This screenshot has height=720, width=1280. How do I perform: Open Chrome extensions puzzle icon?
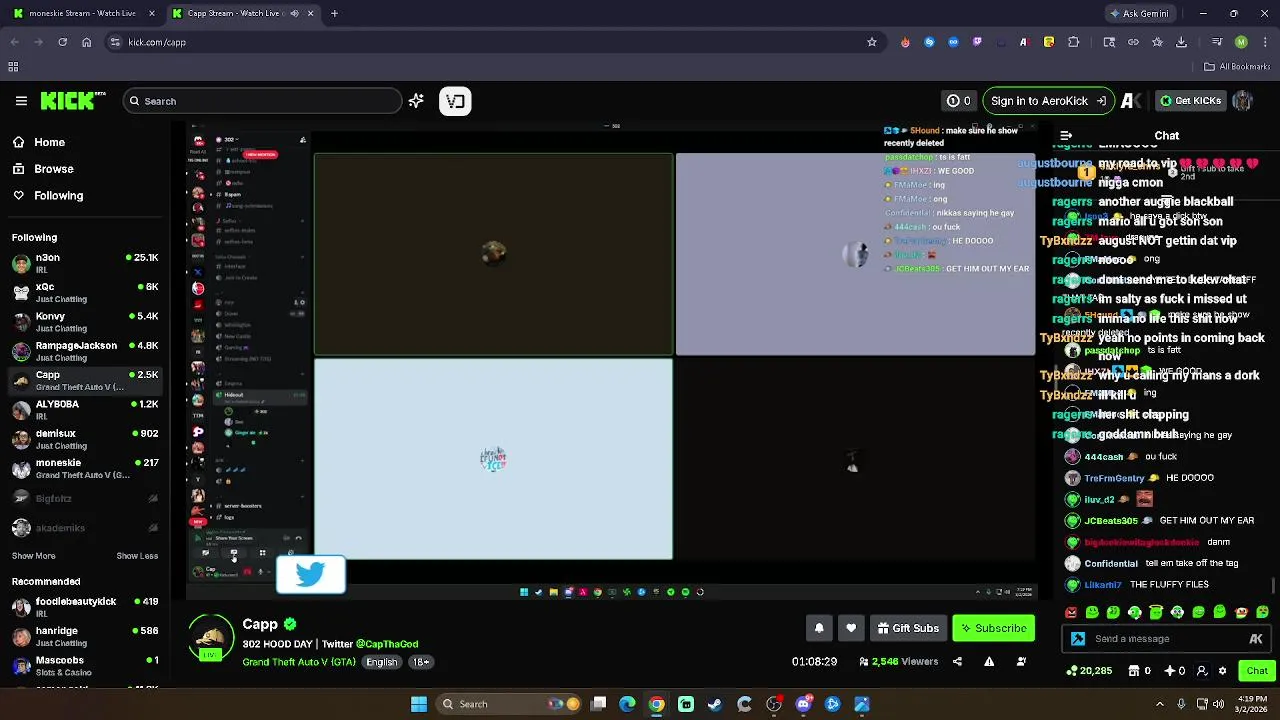[x=1074, y=42]
